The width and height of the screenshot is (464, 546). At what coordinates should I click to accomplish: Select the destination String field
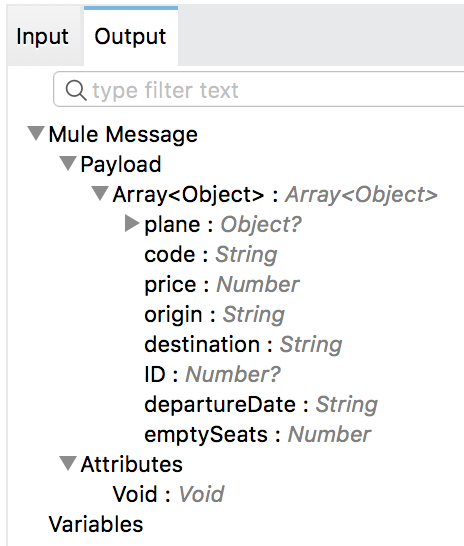coord(243,344)
